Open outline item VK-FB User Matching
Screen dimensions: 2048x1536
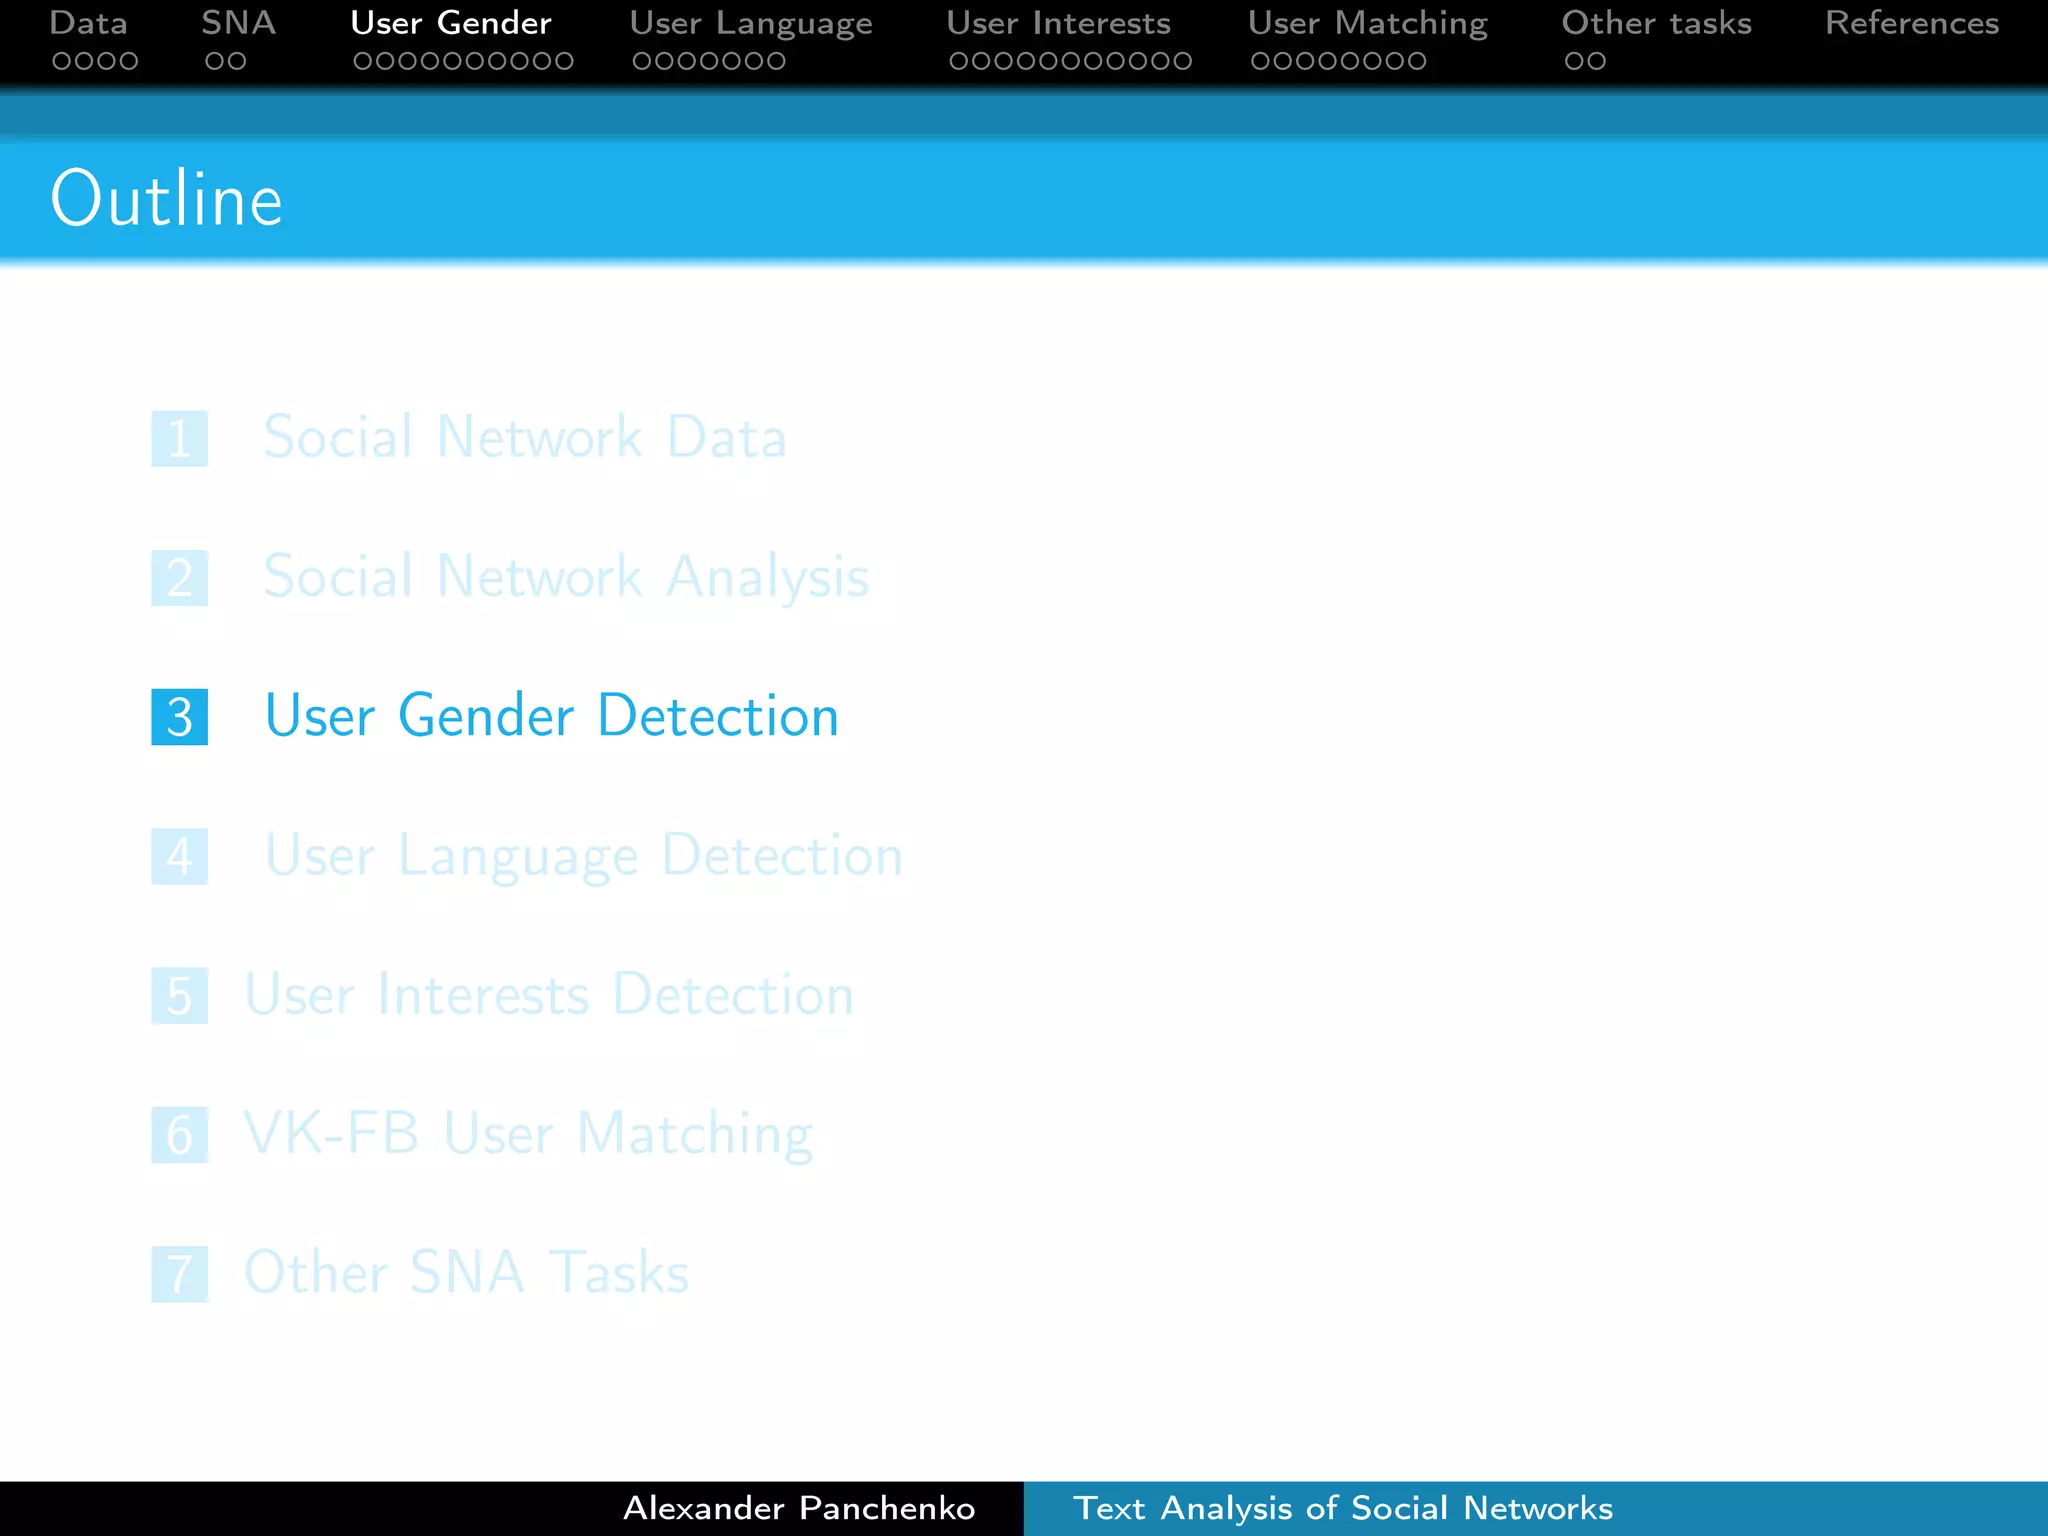528,1135
